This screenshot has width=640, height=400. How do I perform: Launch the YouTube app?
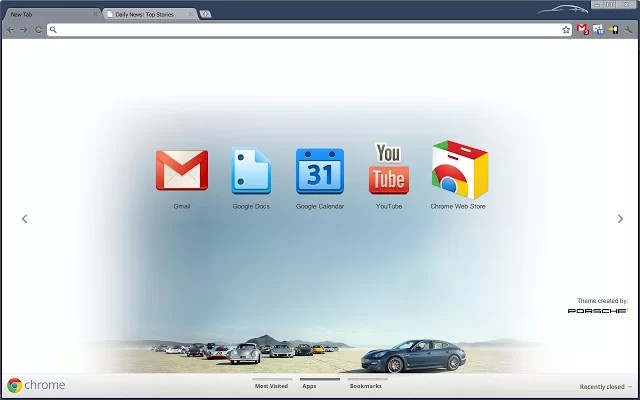pos(388,169)
